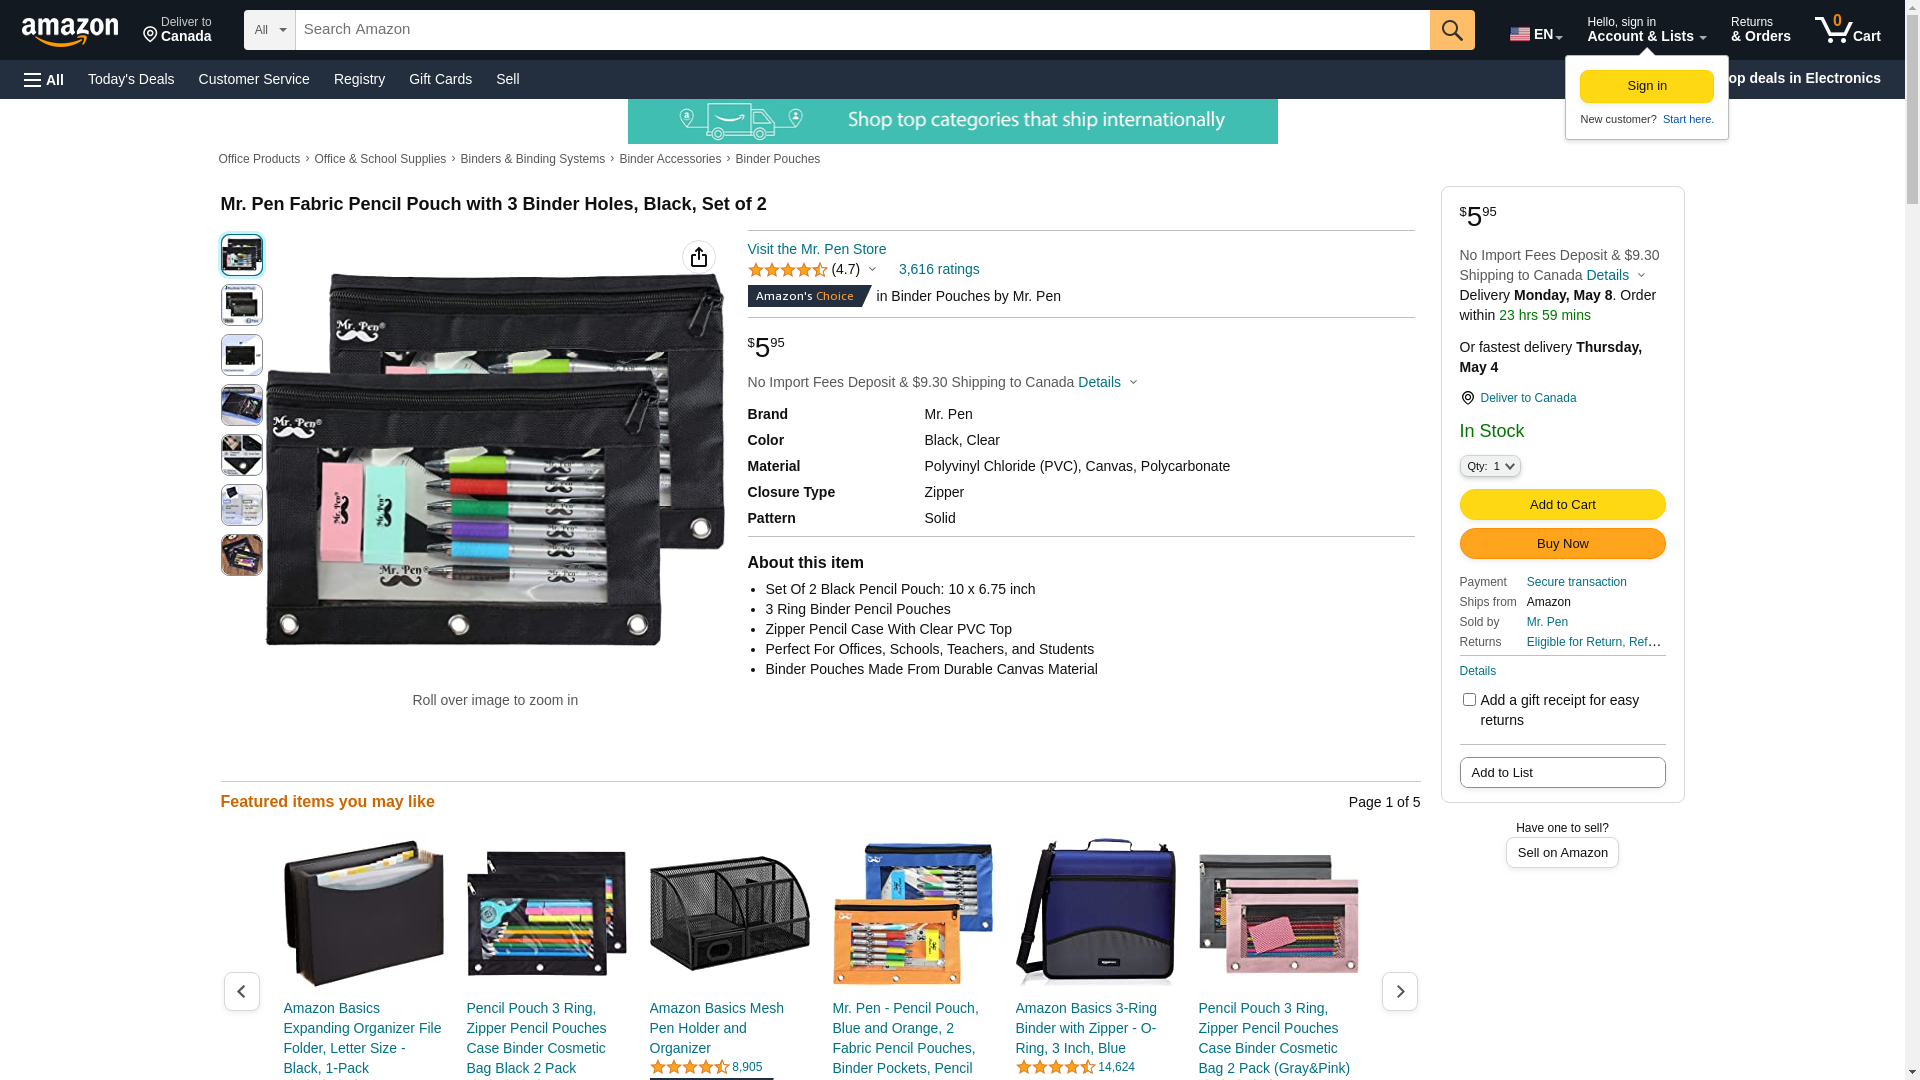
Task: Open Today's Deals in navigation
Action: [131, 79]
